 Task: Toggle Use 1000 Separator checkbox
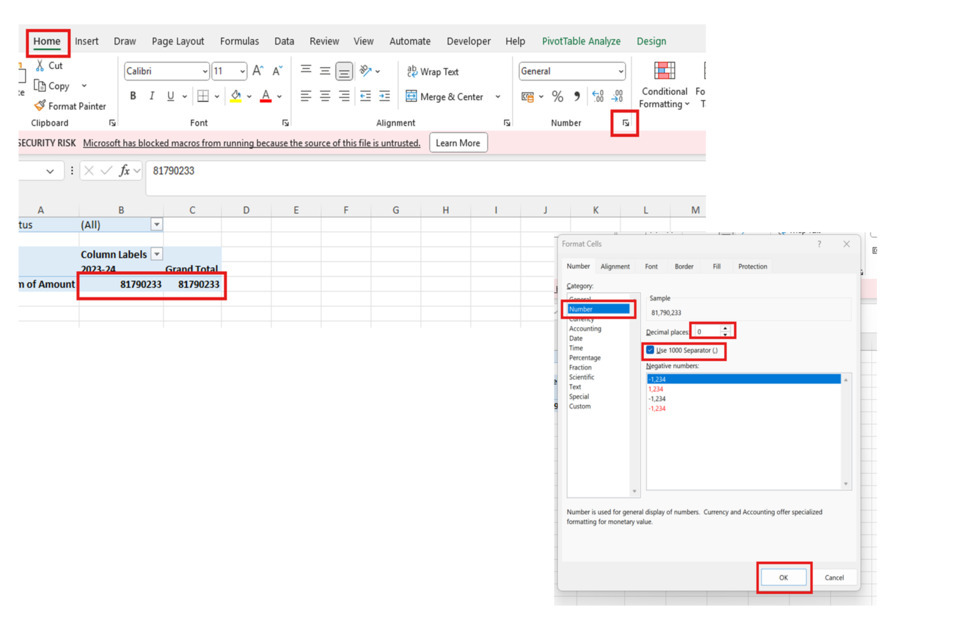[650, 351]
